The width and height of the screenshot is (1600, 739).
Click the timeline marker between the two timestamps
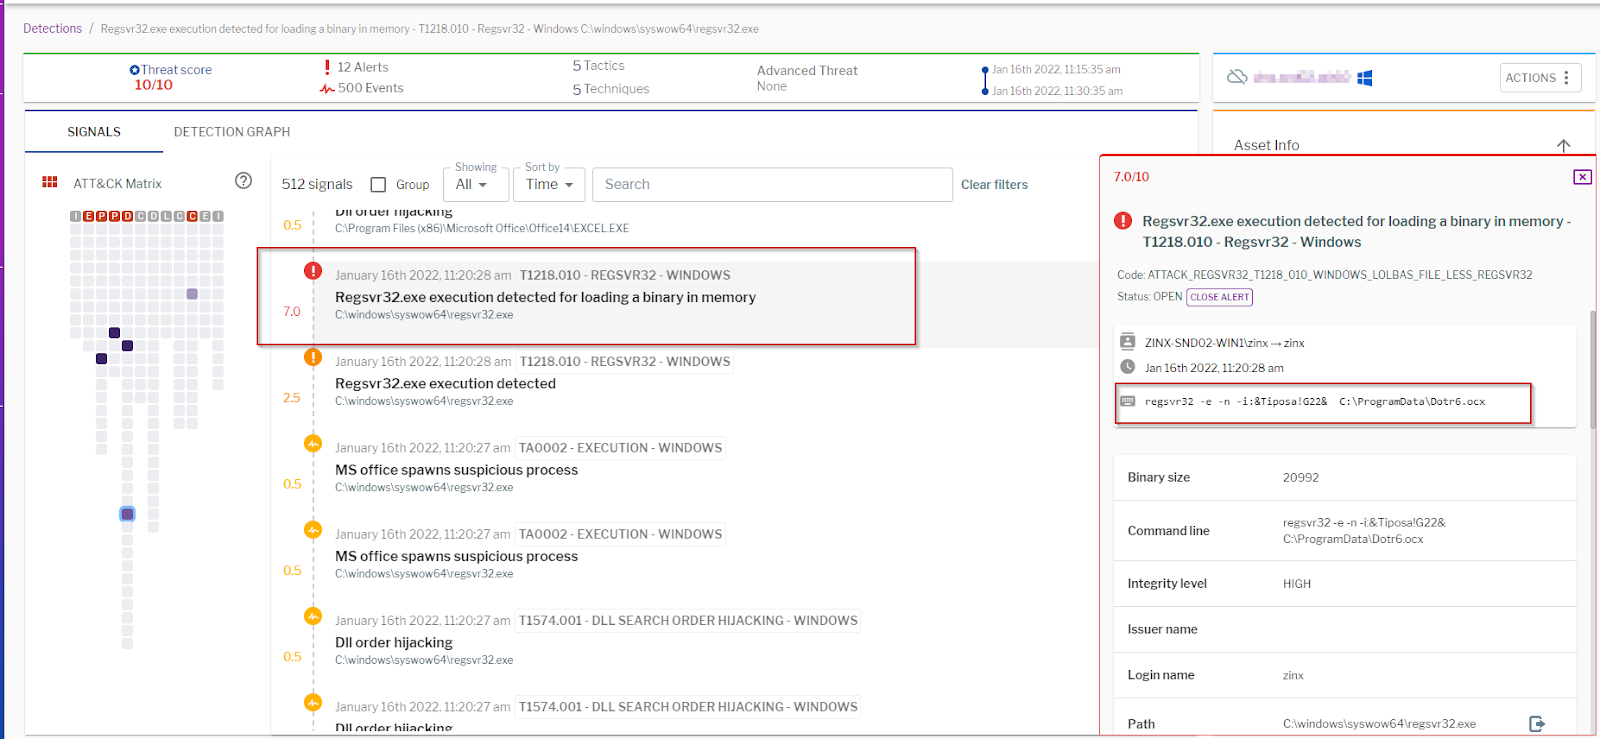coord(985,80)
